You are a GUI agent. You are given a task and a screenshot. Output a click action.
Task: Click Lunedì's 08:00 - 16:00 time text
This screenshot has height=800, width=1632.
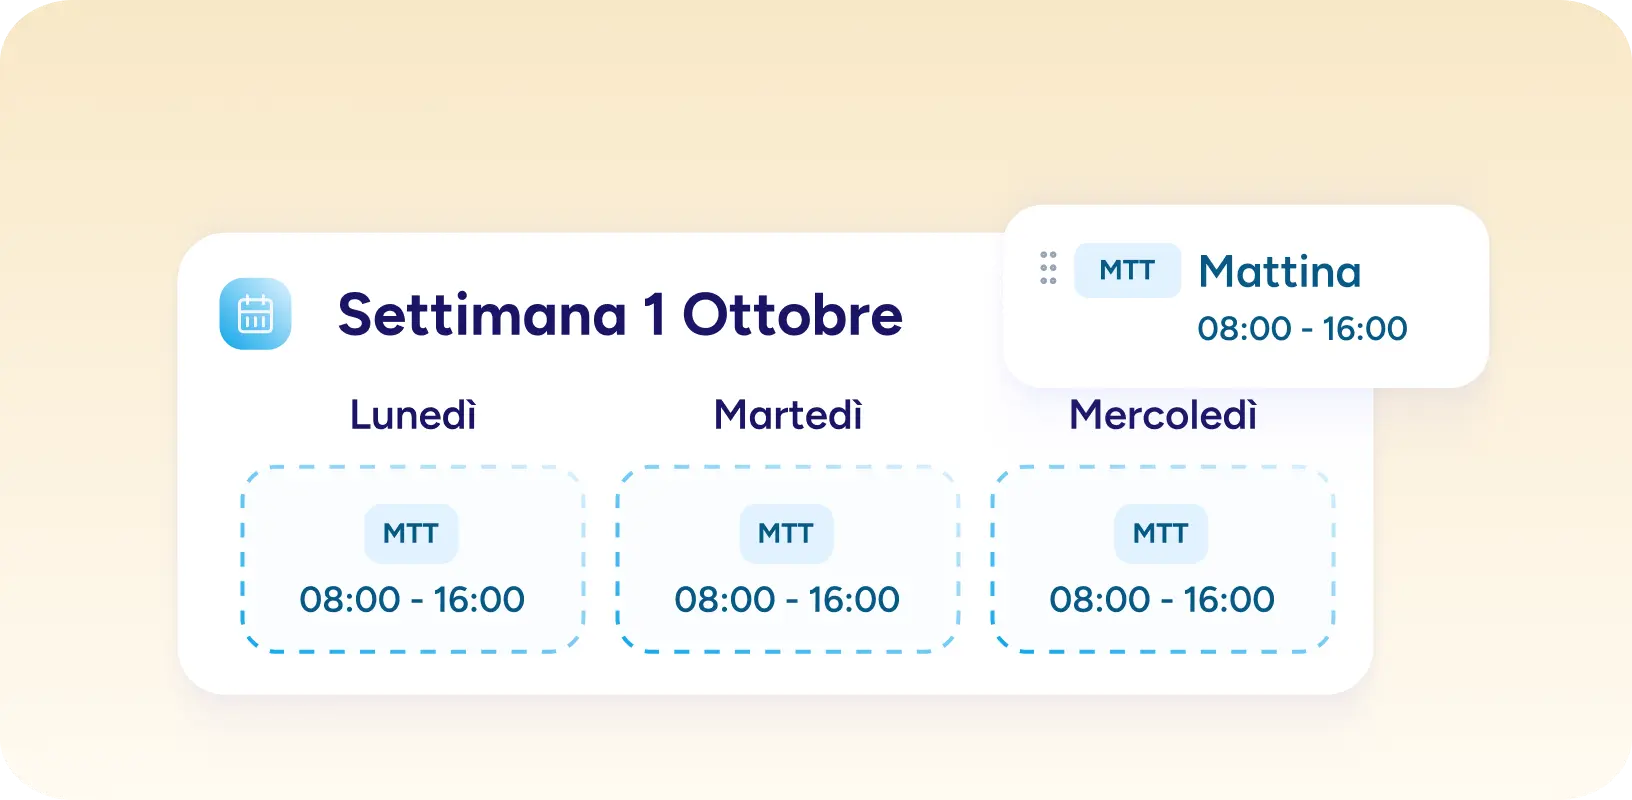coord(412,600)
